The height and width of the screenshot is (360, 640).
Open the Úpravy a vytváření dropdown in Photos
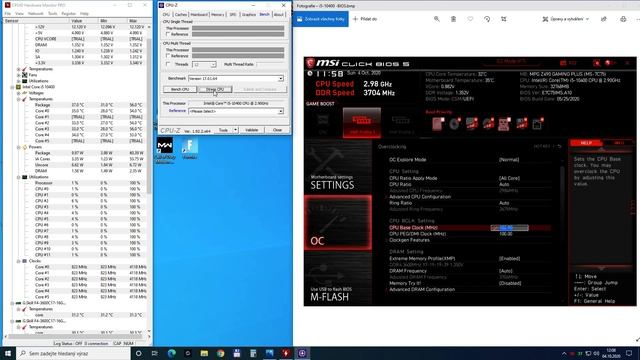click(x=565, y=19)
